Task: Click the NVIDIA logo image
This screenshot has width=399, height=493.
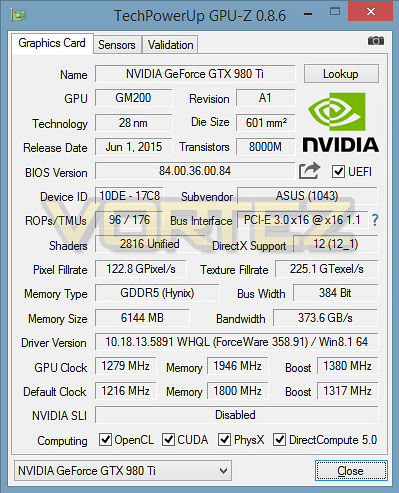Action: pyautogui.click(x=340, y=123)
